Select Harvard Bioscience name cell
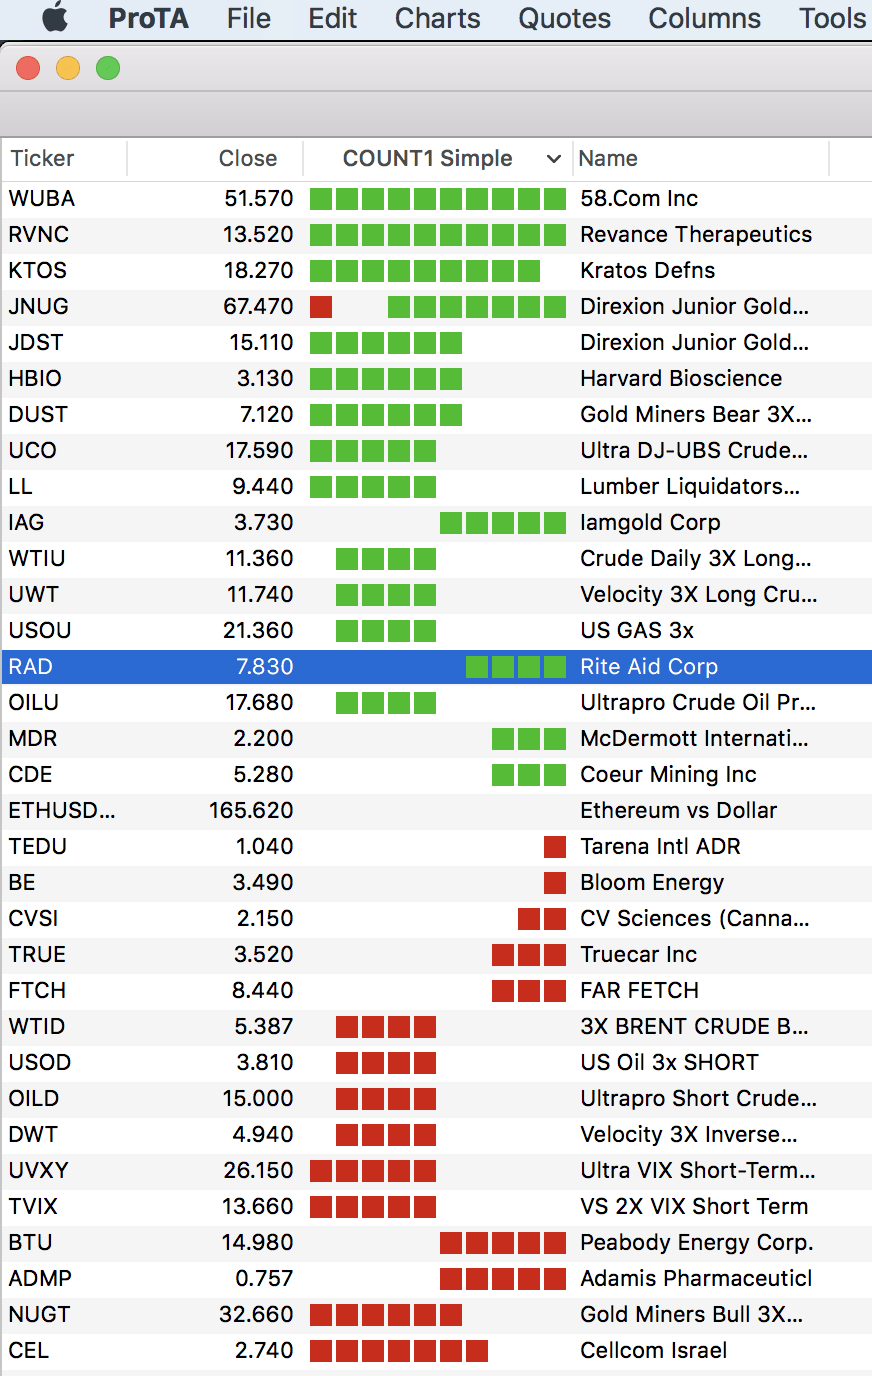The height and width of the screenshot is (1376, 872). [681, 378]
